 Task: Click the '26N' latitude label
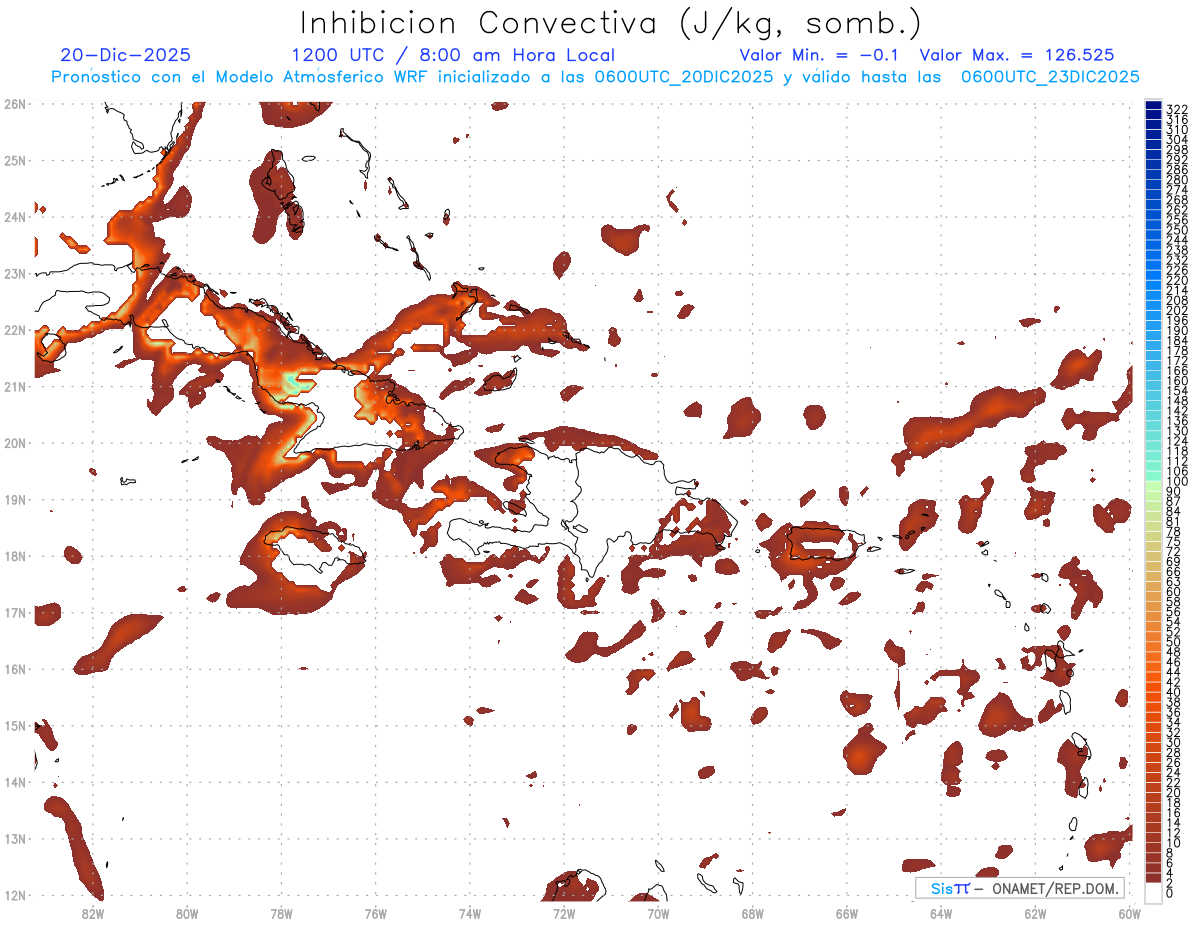coord(14,104)
